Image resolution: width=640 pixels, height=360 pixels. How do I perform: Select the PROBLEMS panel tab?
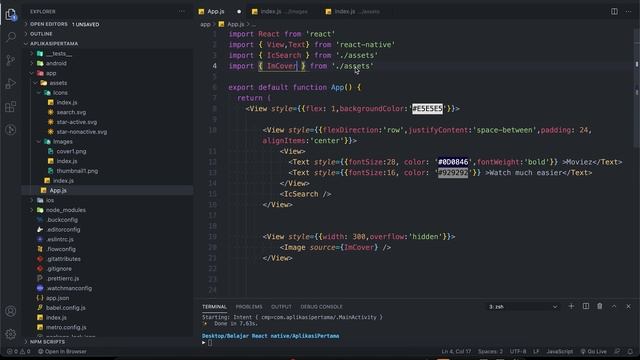[249, 307]
